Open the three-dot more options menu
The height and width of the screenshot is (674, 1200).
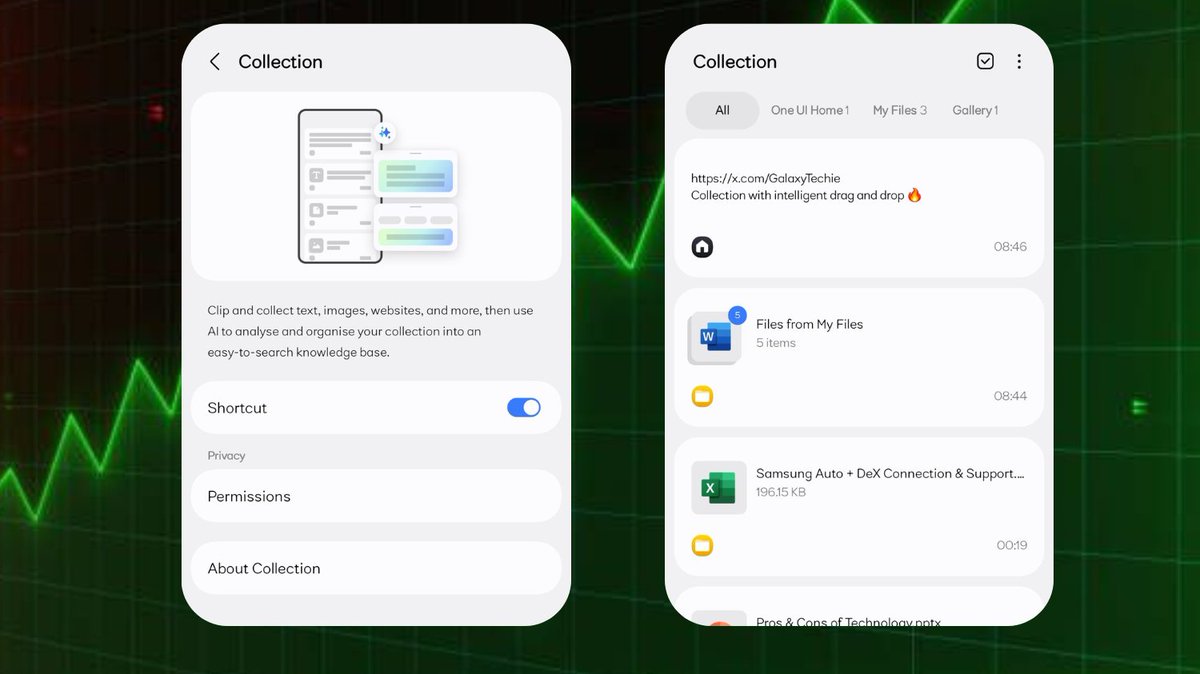(1019, 61)
